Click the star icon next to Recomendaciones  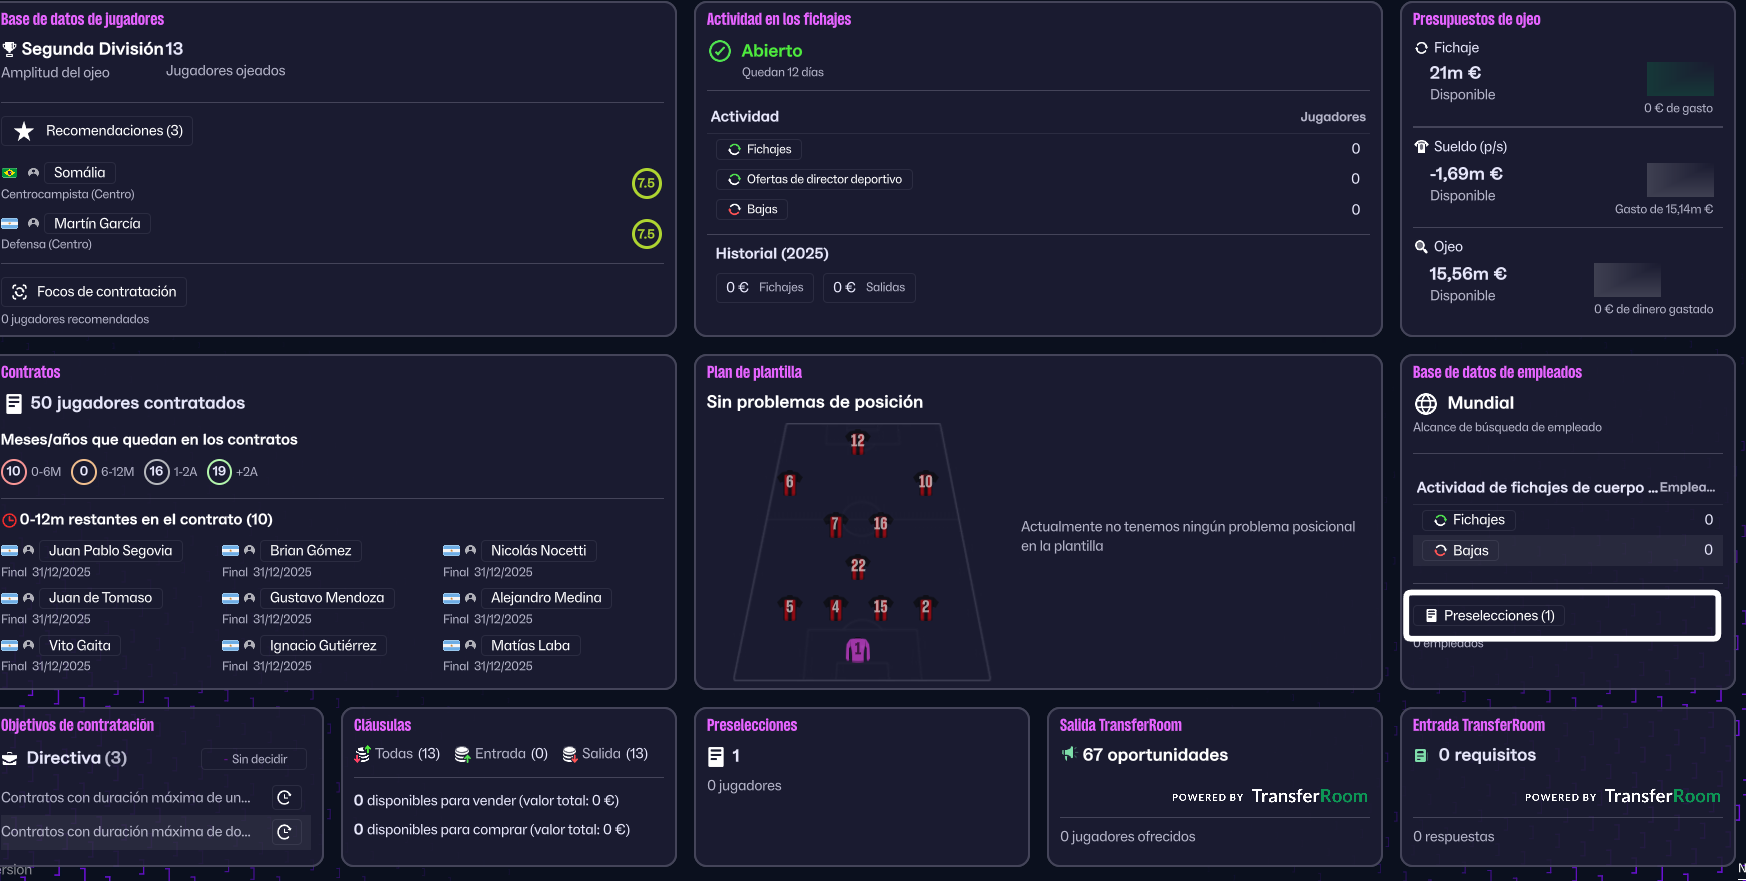click(24, 131)
